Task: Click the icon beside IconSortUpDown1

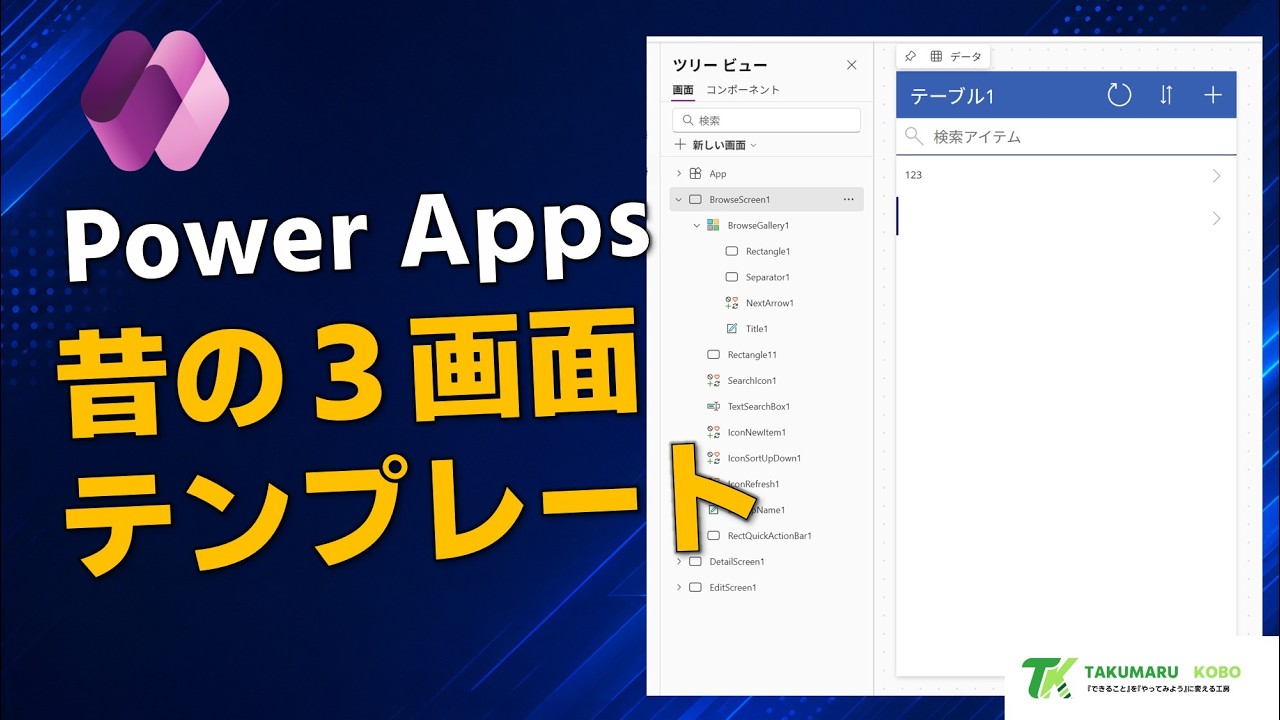Action: point(714,459)
